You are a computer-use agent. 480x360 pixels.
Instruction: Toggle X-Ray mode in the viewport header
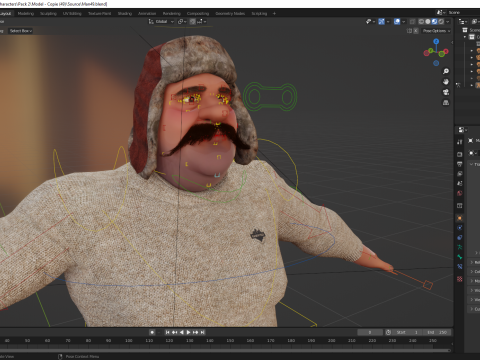(413, 22)
